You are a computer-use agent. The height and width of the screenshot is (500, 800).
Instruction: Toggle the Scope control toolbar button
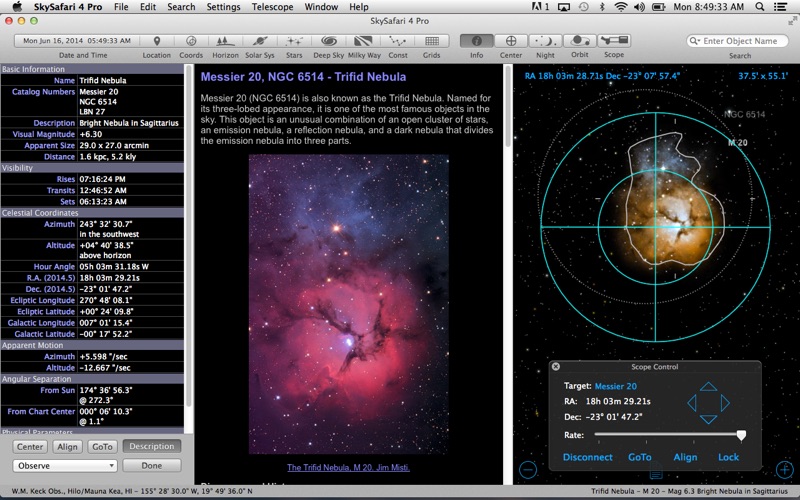[614, 41]
